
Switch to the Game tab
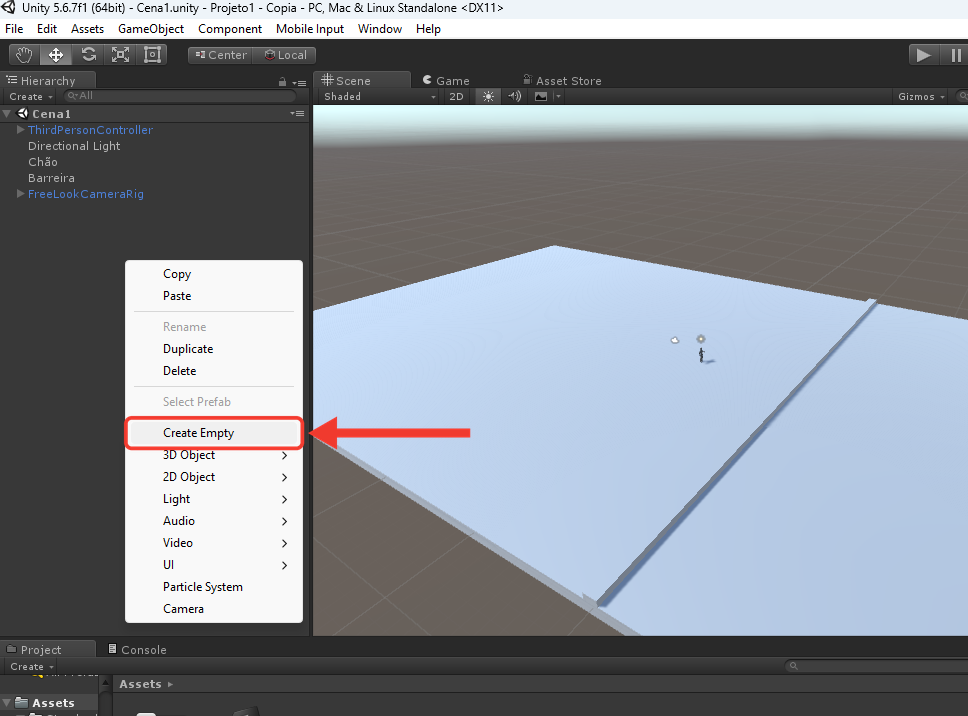click(x=446, y=80)
